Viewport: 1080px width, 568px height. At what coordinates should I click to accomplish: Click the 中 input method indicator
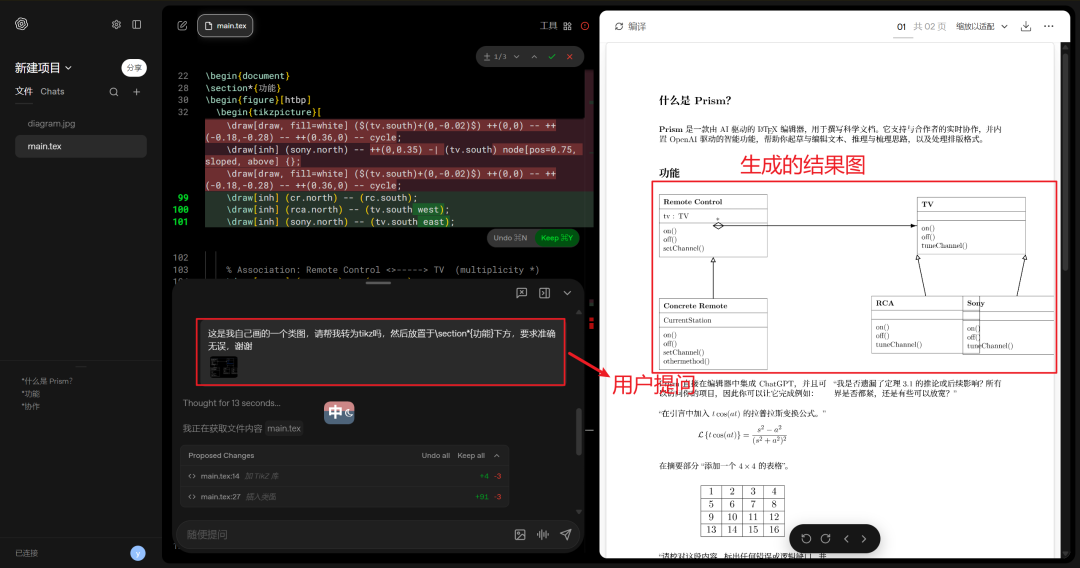click(339, 412)
